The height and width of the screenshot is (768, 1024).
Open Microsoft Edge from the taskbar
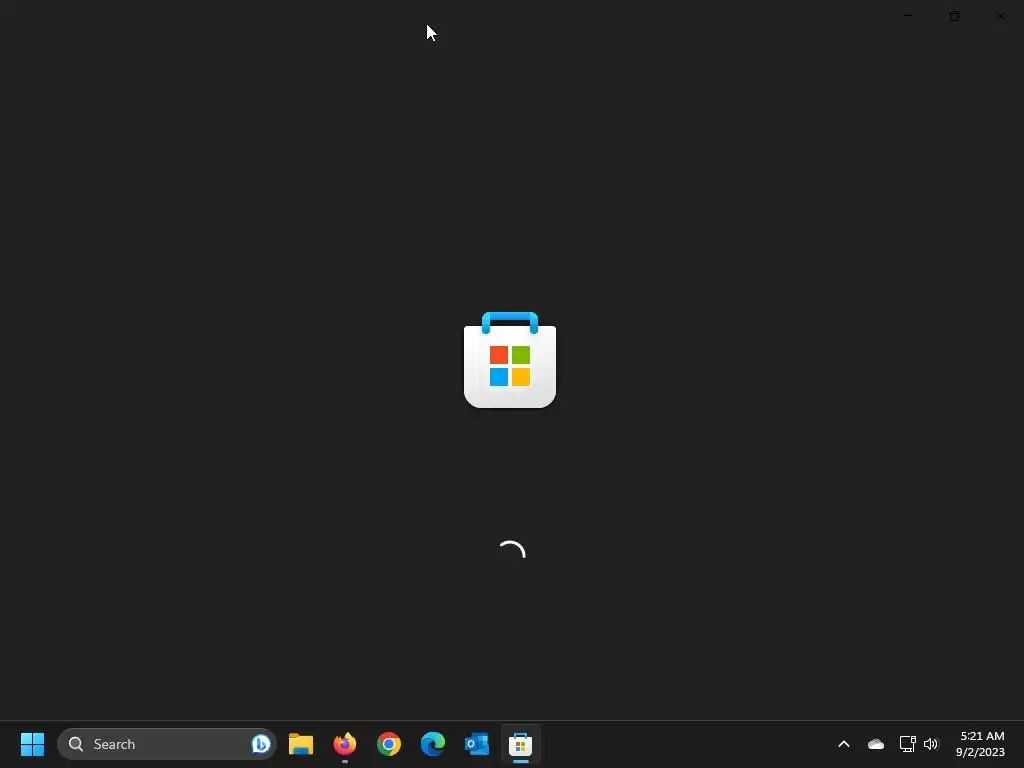(x=432, y=744)
